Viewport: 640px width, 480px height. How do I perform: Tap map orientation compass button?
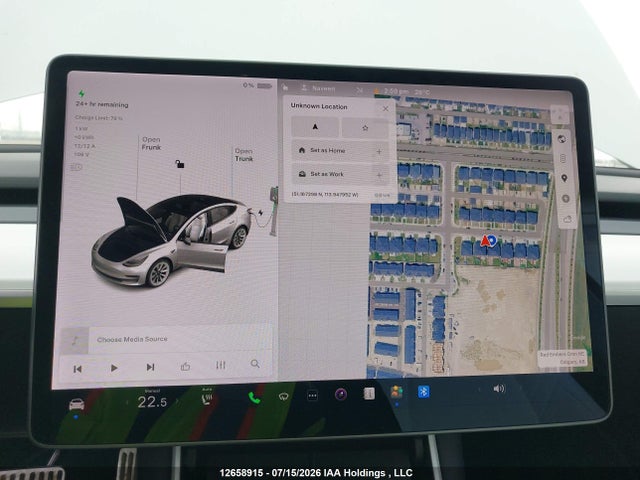(x=560, y=115)
